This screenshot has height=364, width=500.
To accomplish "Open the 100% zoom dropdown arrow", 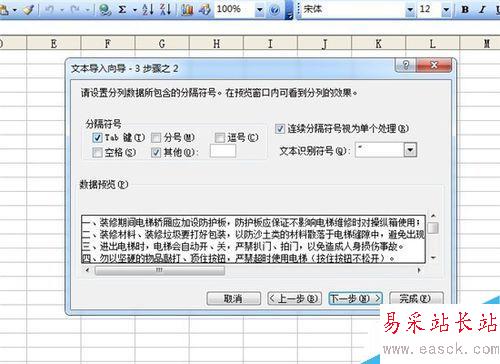I will pyautogui.click(x=260, y=10).
